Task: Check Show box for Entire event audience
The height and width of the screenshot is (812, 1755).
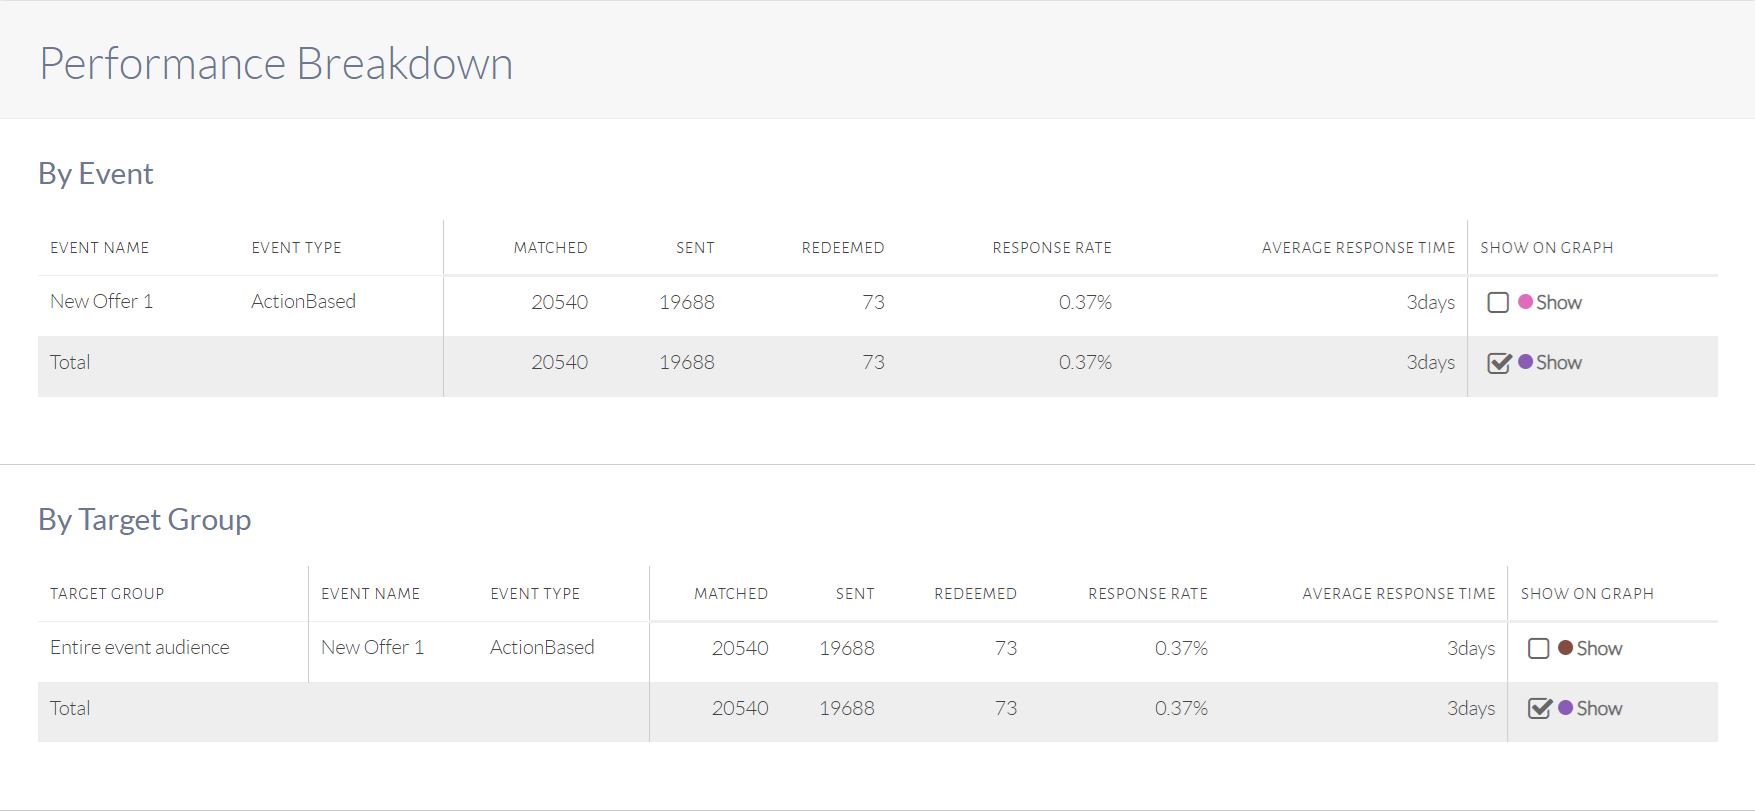Action: point(1538,648)
